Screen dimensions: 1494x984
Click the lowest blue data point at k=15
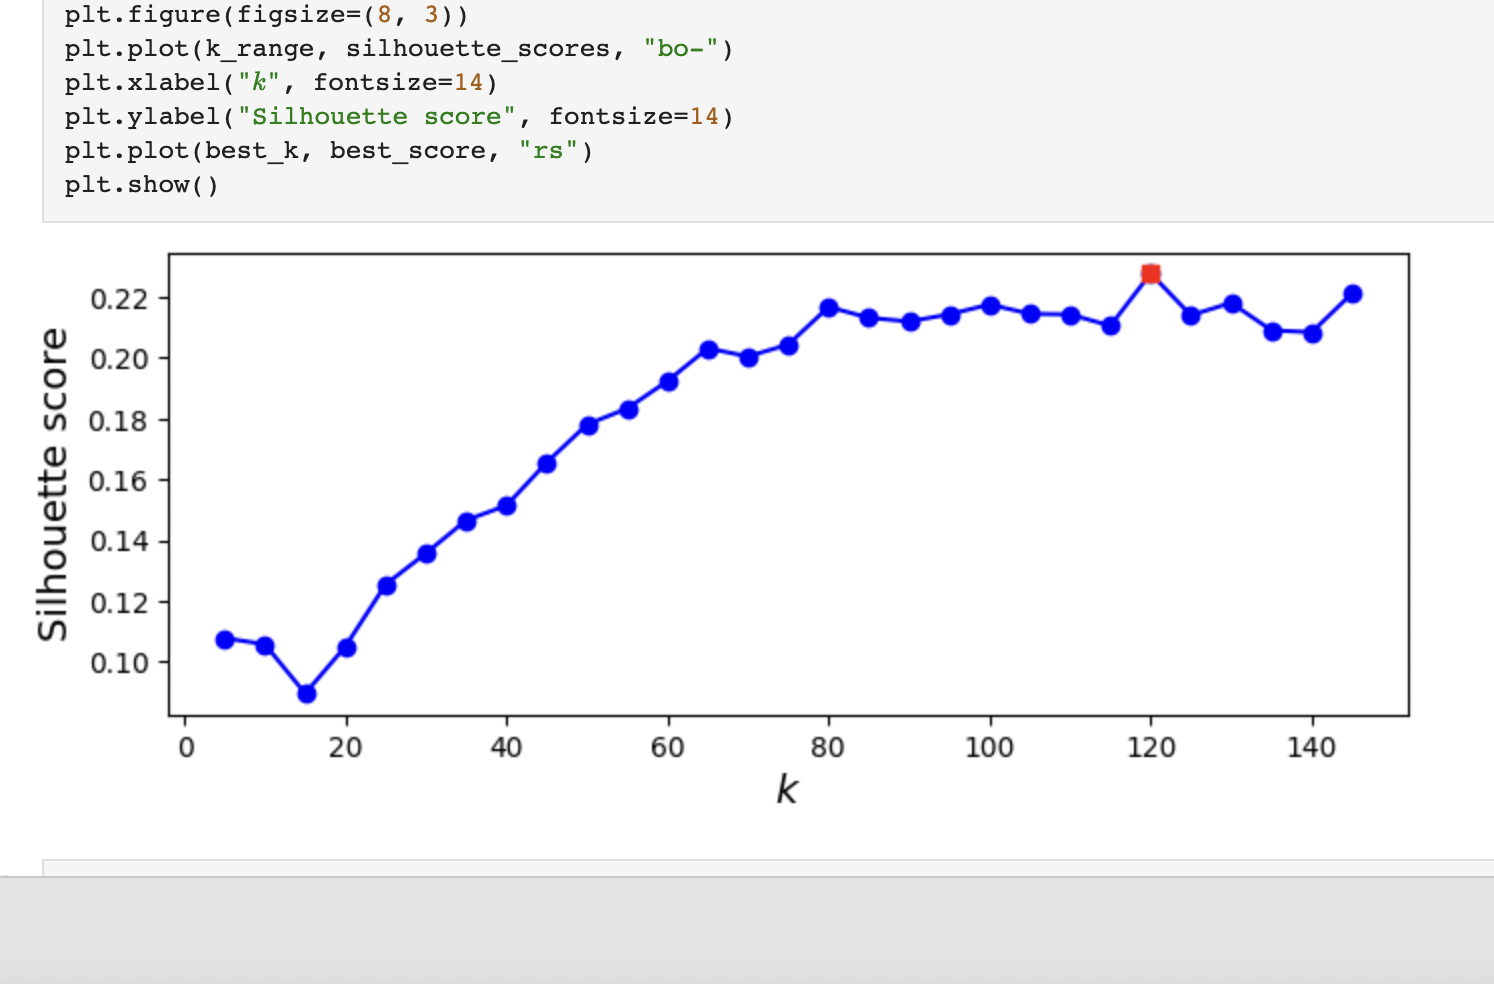tap(307, 694)
